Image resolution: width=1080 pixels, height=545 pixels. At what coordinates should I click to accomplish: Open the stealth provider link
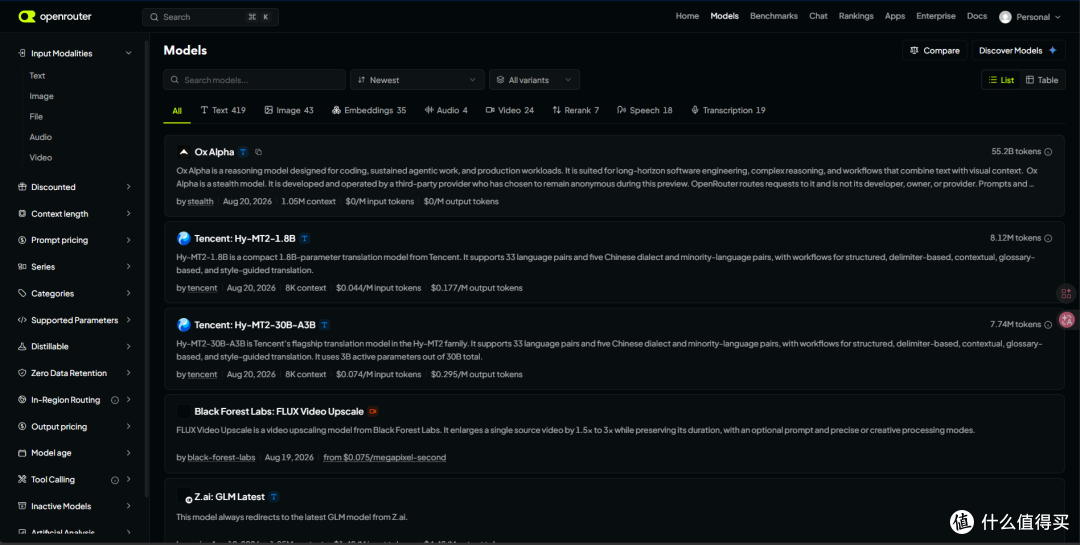(200, 202)
